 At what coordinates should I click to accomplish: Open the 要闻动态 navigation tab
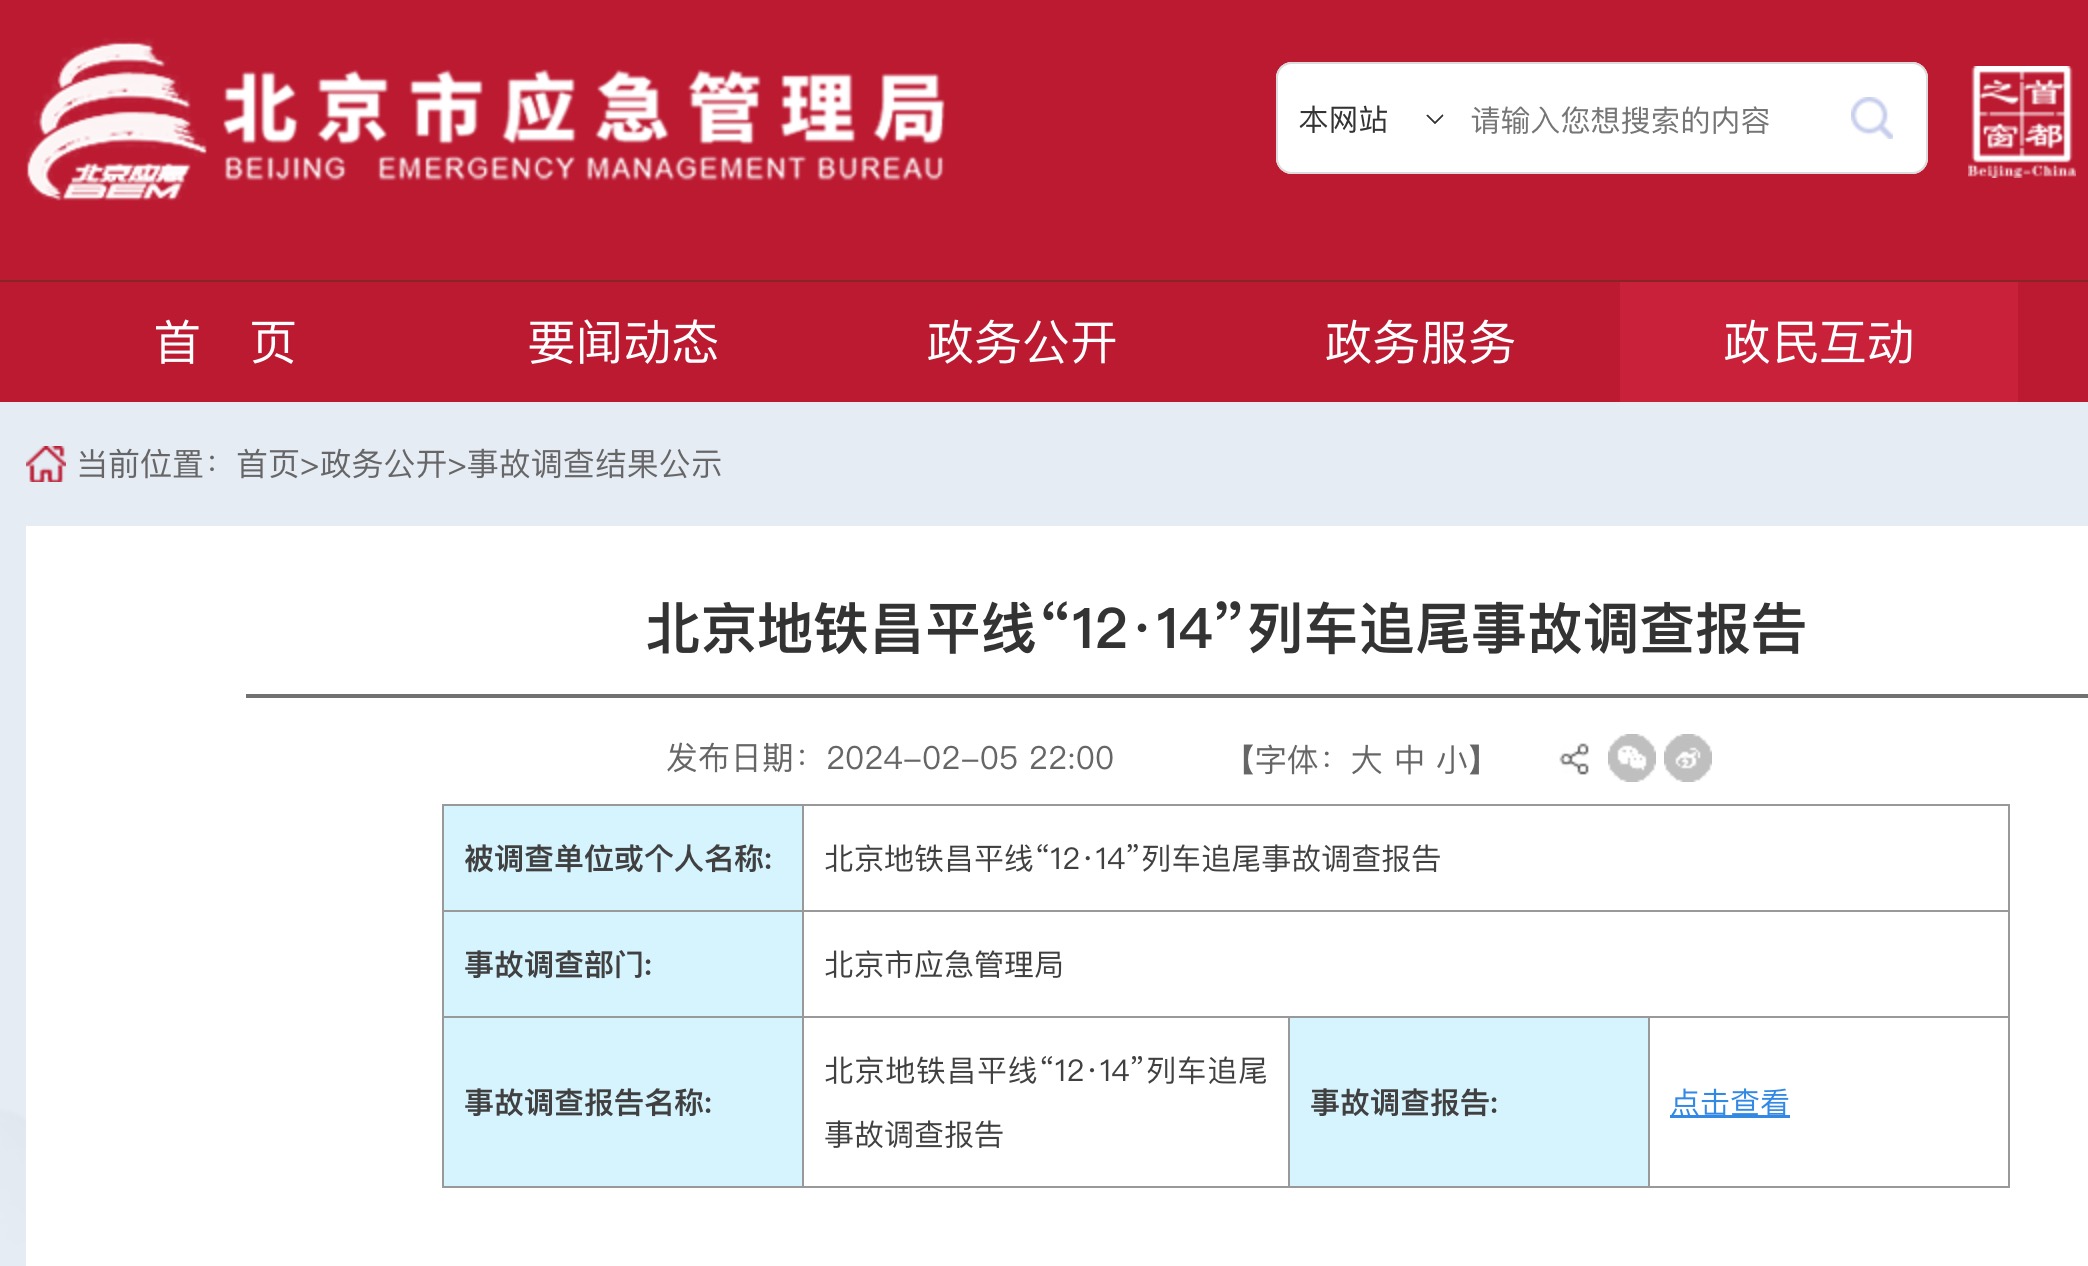pyautogui.click(x=623, y=343)
